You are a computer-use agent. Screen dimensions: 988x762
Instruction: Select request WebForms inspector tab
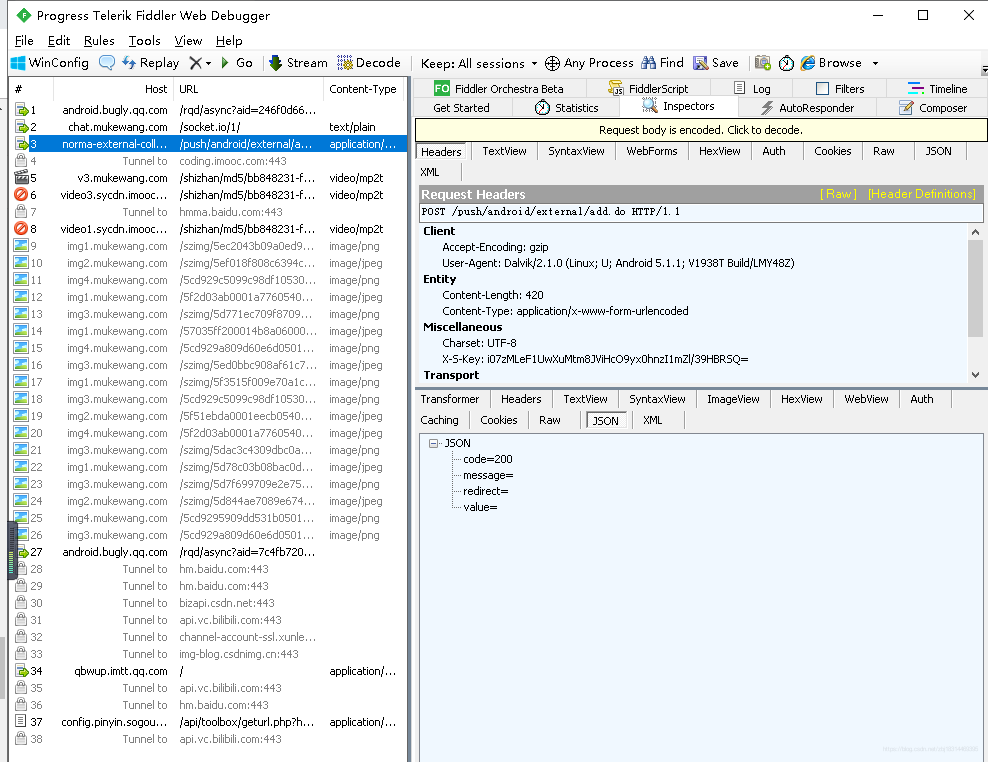[x=652, y=151]
